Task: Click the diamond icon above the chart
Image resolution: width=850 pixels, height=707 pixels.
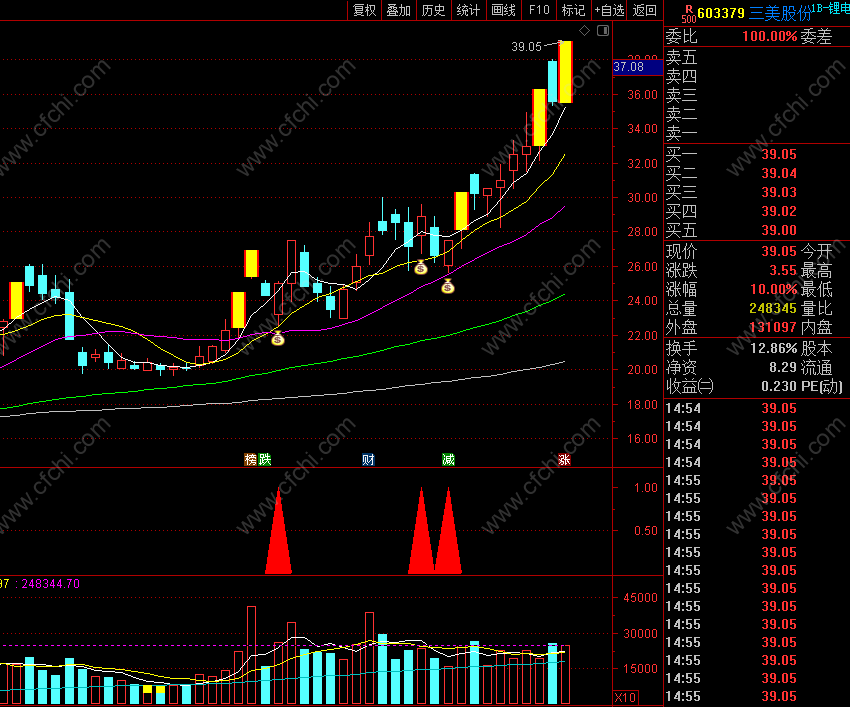Action: 584,30
